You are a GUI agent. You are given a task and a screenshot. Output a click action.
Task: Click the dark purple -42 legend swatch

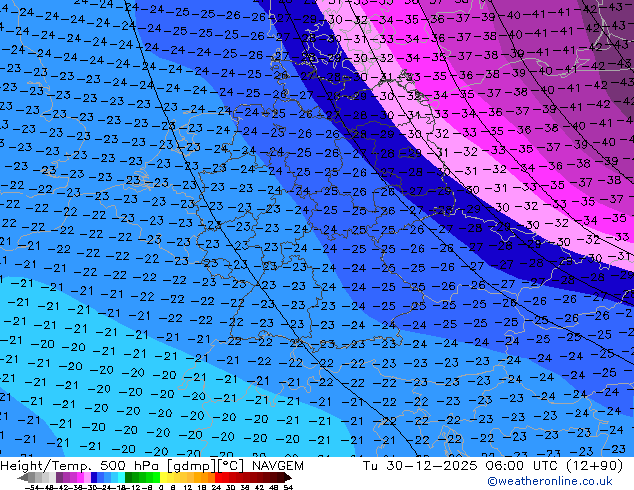pos(59,477)
